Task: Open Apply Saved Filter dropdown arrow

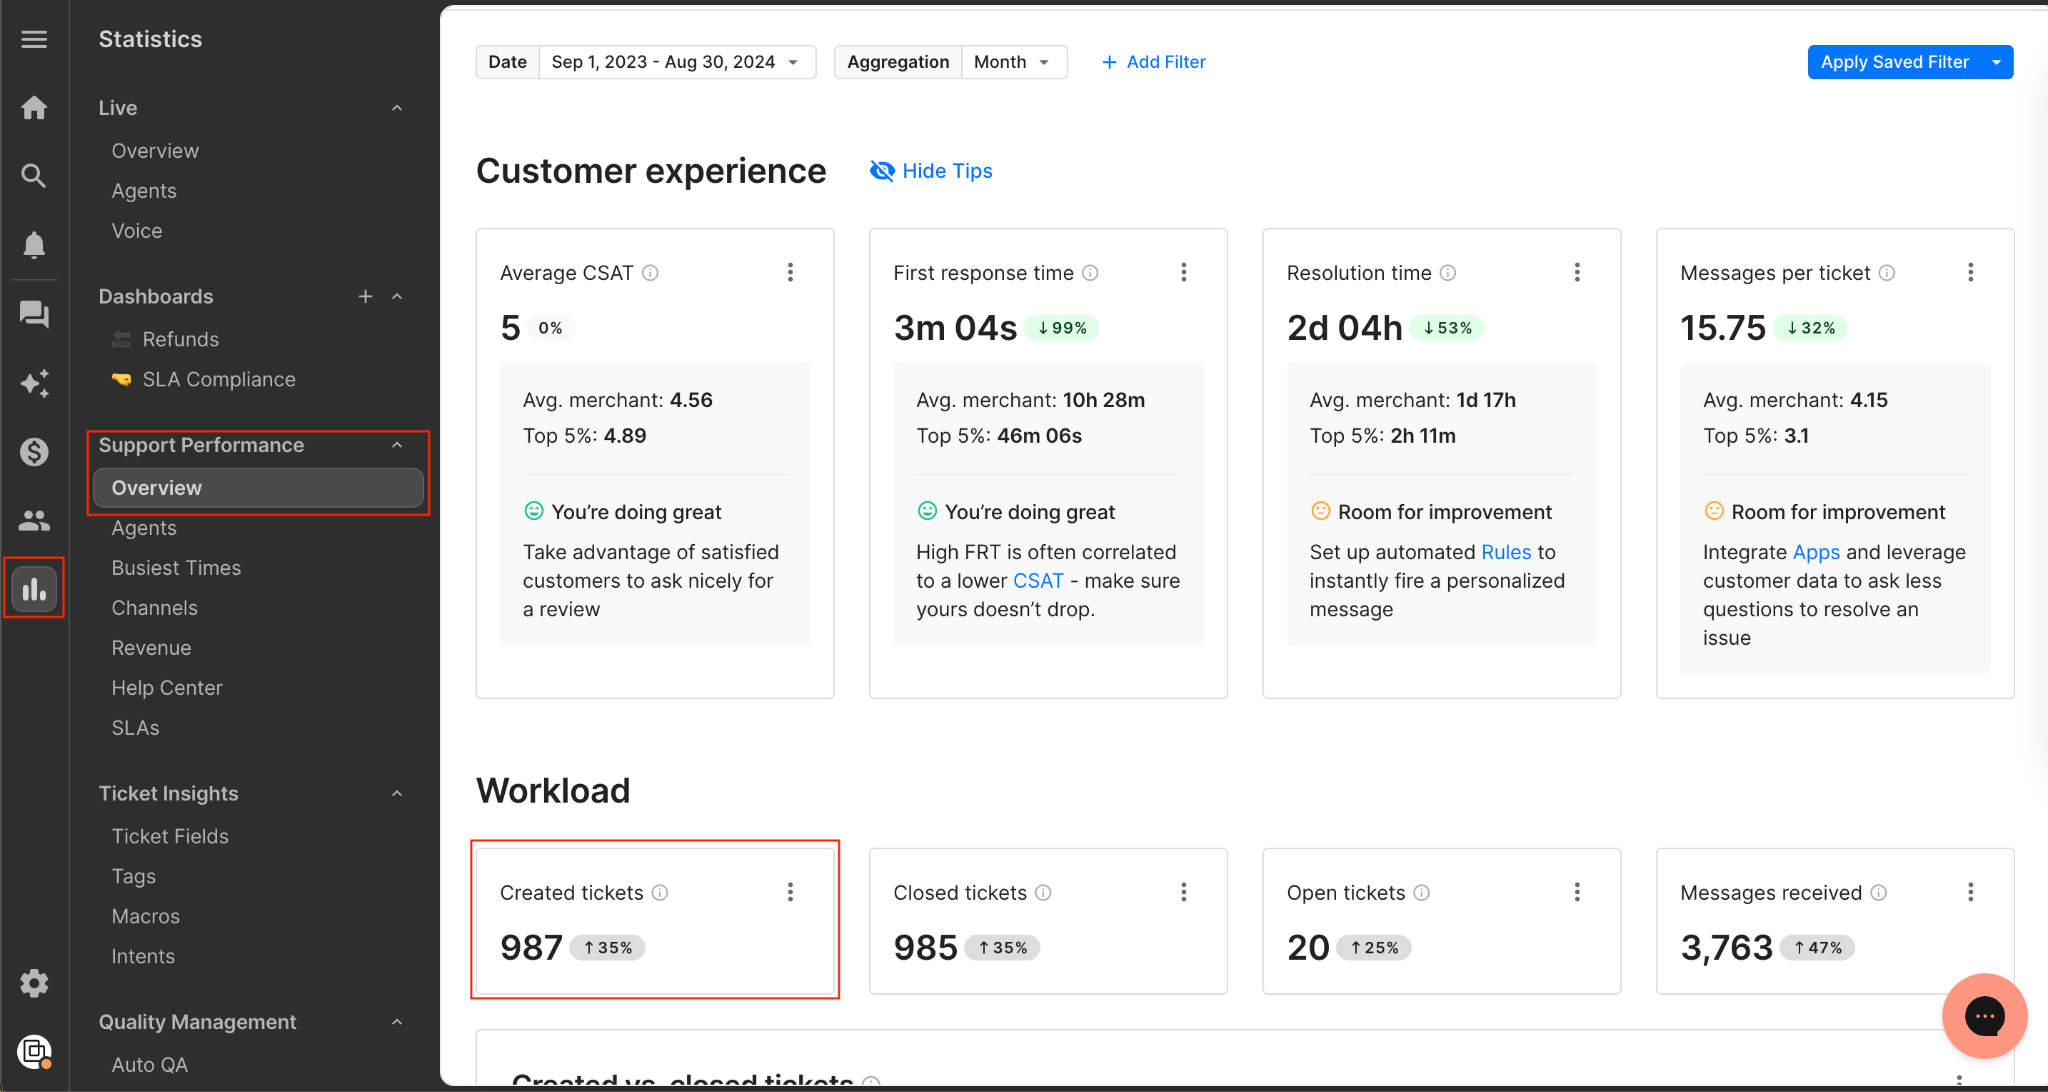Action: [x=1997, y=62]
